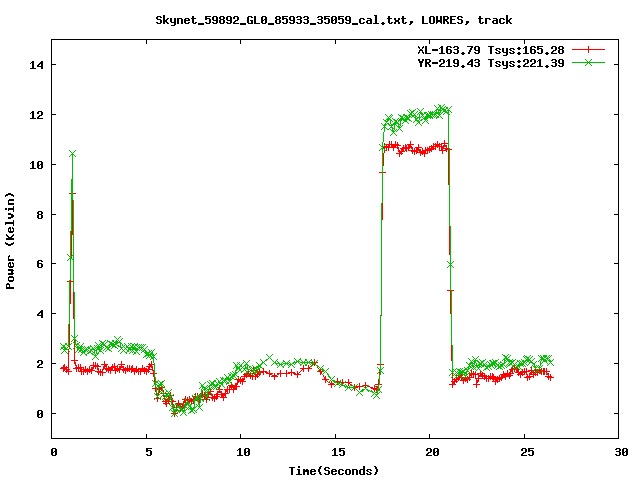Click x-axis tick label 5

(148, 452)
